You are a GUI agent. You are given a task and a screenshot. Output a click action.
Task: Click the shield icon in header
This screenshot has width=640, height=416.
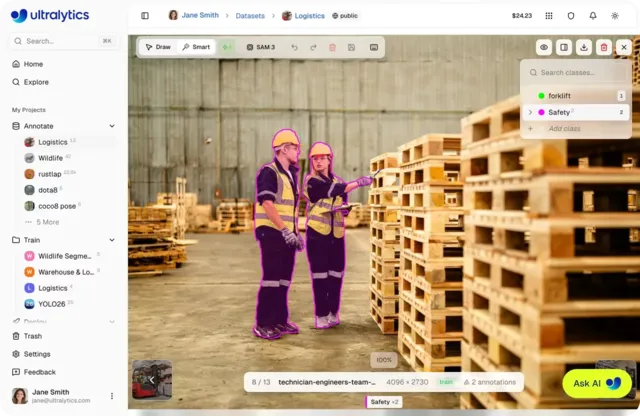(x=571, y=16)
